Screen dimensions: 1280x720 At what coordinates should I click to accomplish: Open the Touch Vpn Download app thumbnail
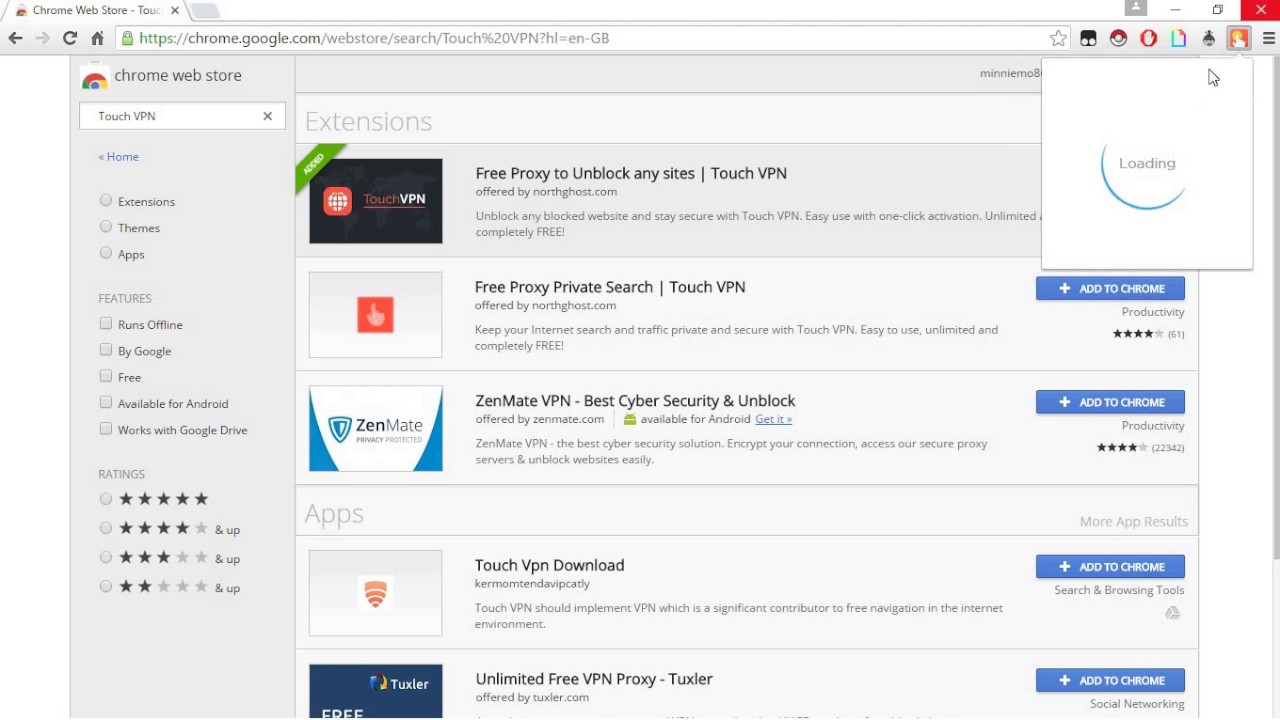pyautogui.click(x=375, y=592)
